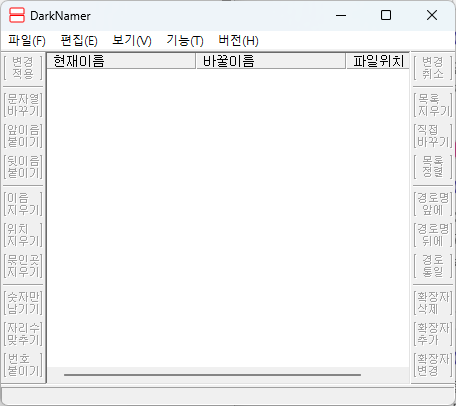
Task: Maximize the DarkNamer window
Action: 386,15
